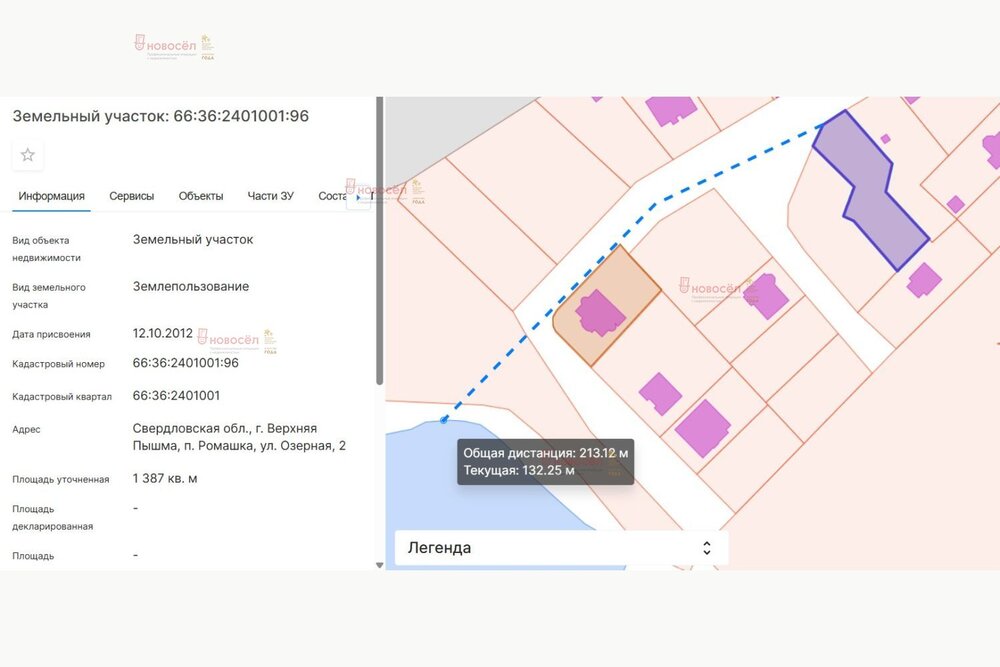Click the scrollbar down arrow in info panel
Image resolution: width=1000 pixels, height=667 pixels.
tap(379, 565)
